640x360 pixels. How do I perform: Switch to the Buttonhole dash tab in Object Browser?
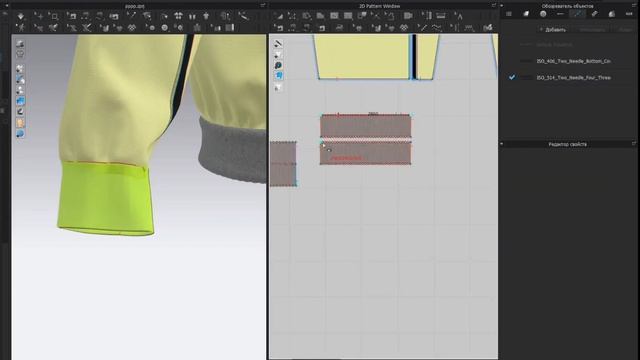point(560,14)
